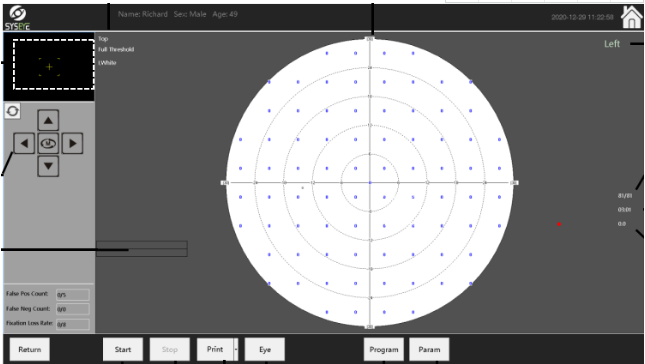Click the left arrow camera adjustment

pos(24,144)
